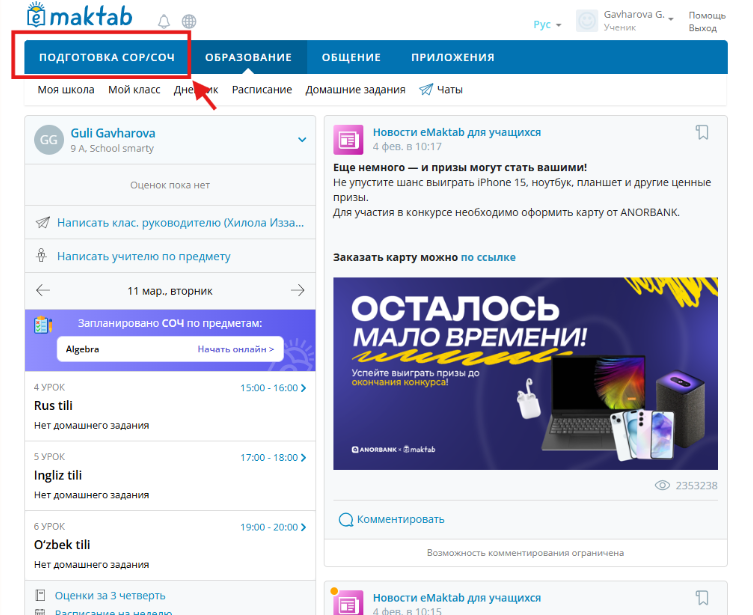This screenshot has height=615, width=753.
Task: Click the user avatar in top header
Action: tap(588, 21)
